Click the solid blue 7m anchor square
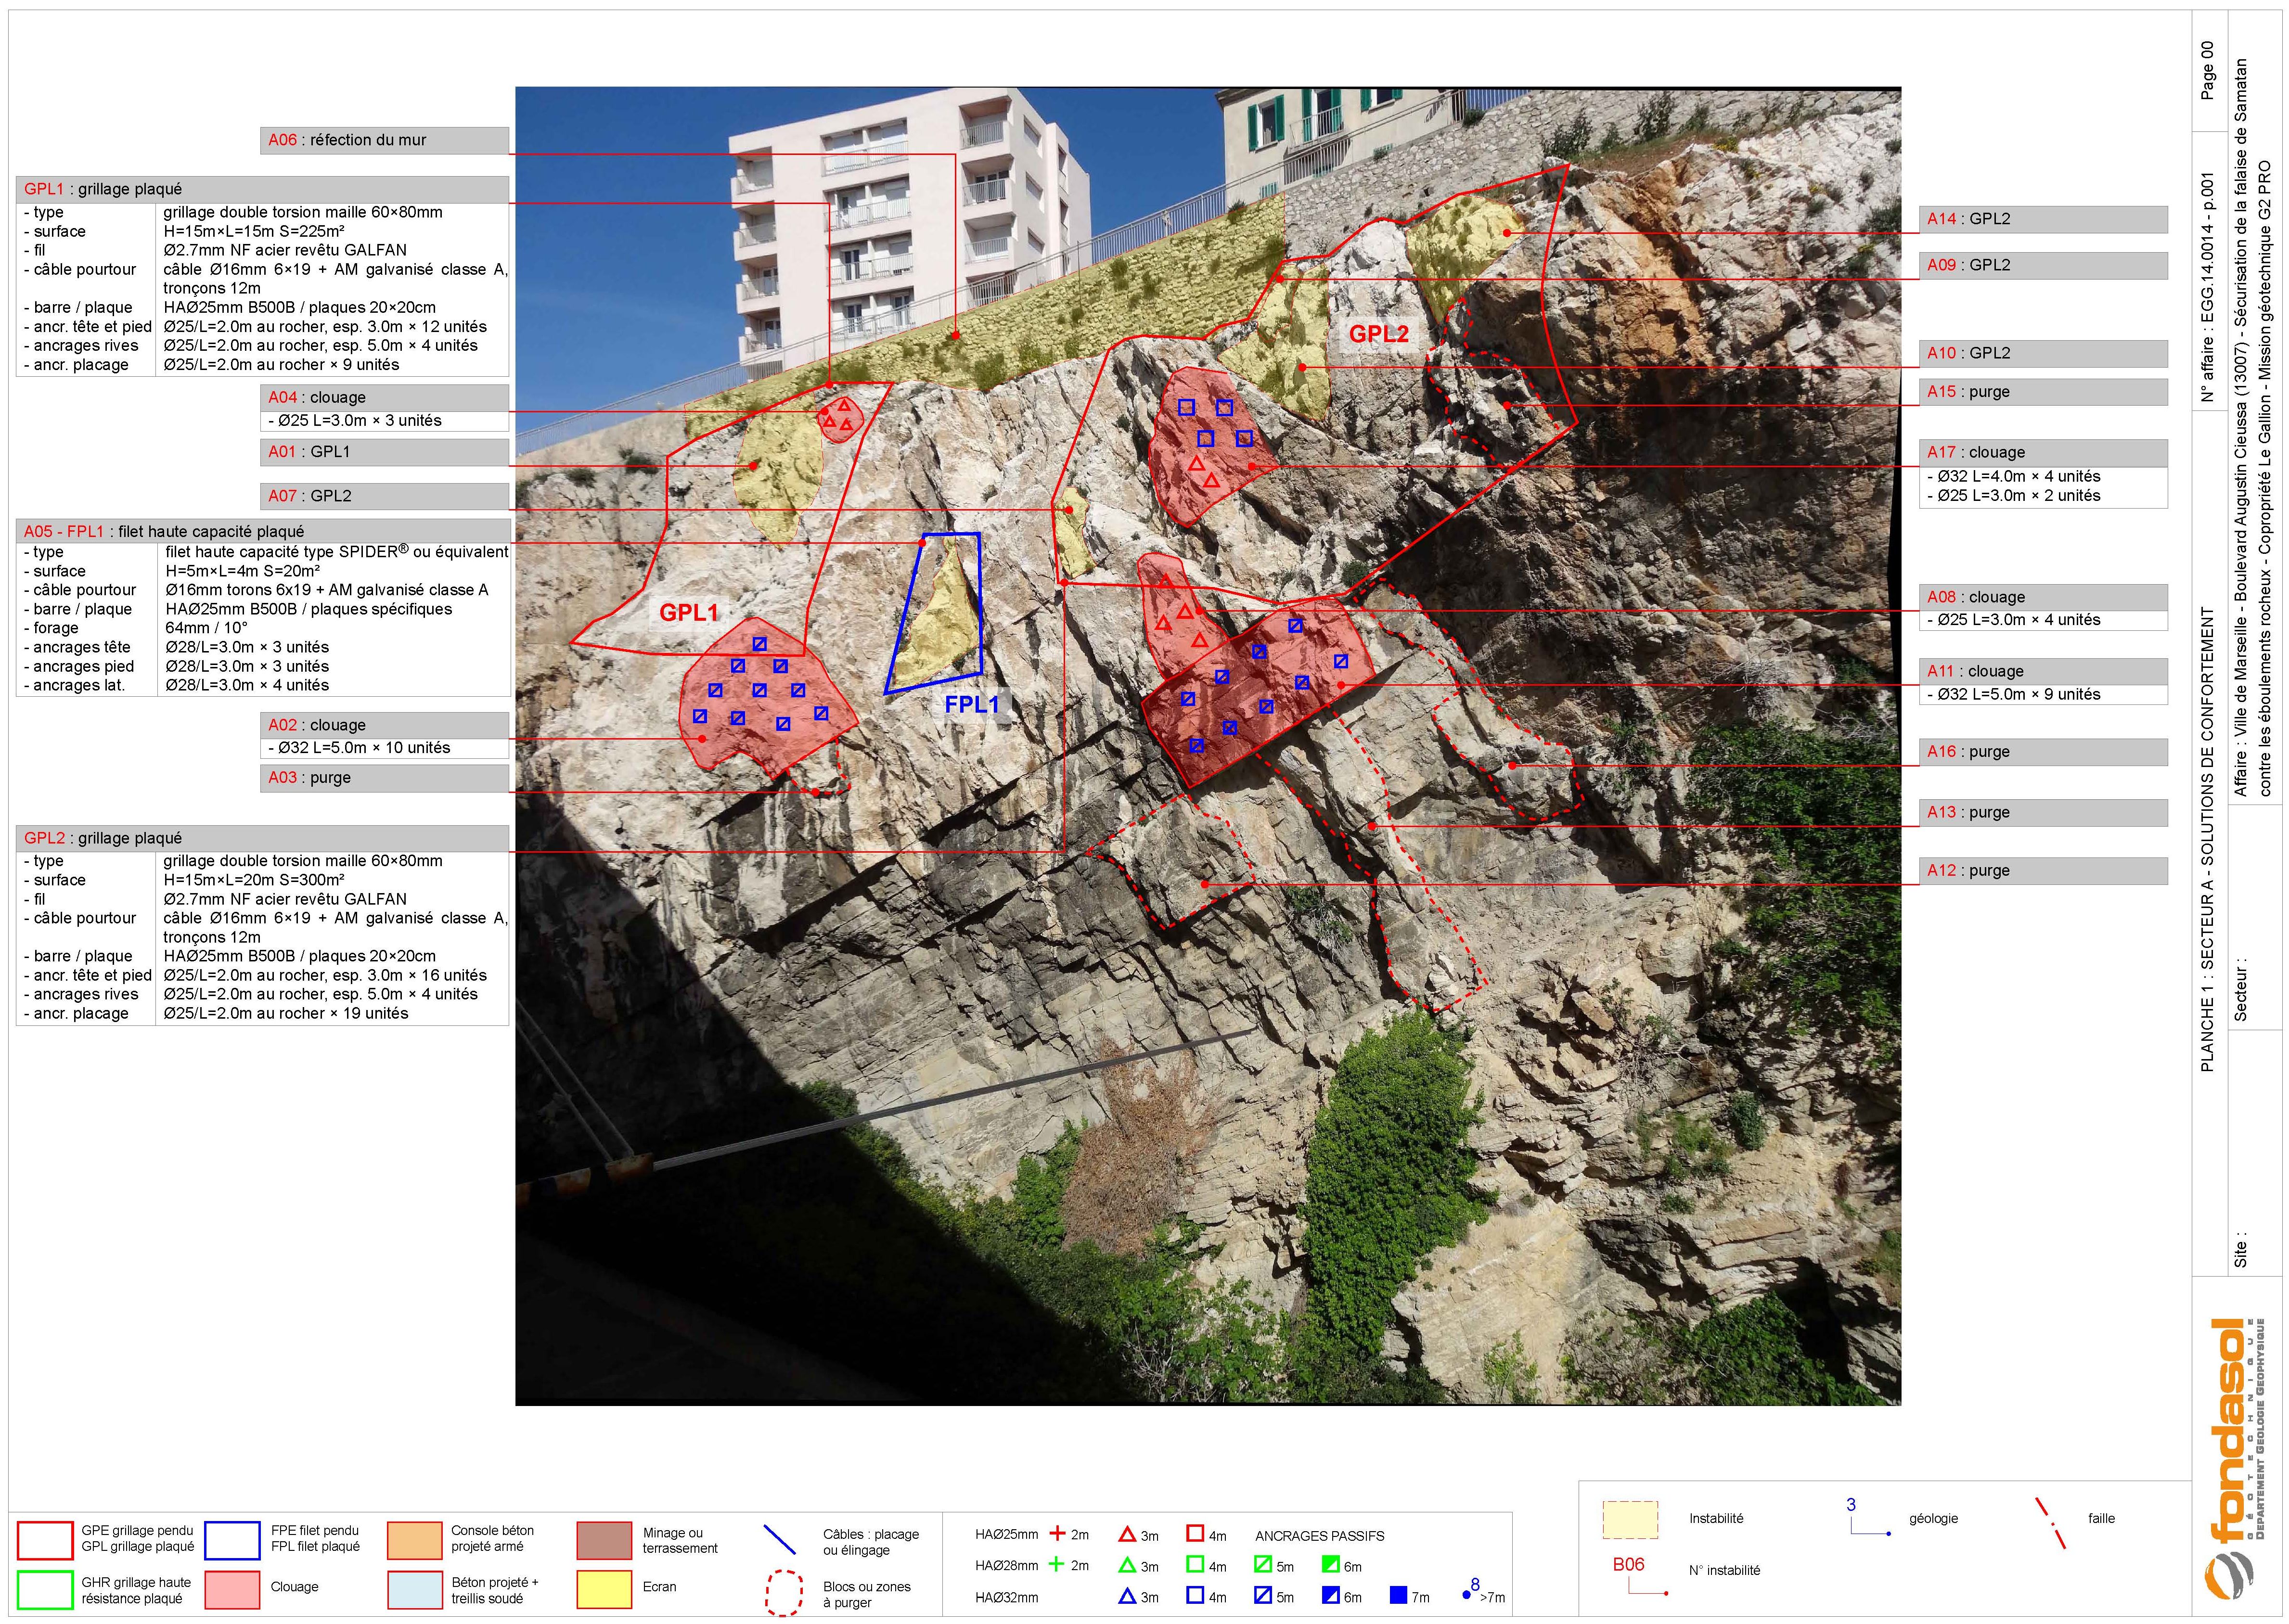 pos(1398,1596)
